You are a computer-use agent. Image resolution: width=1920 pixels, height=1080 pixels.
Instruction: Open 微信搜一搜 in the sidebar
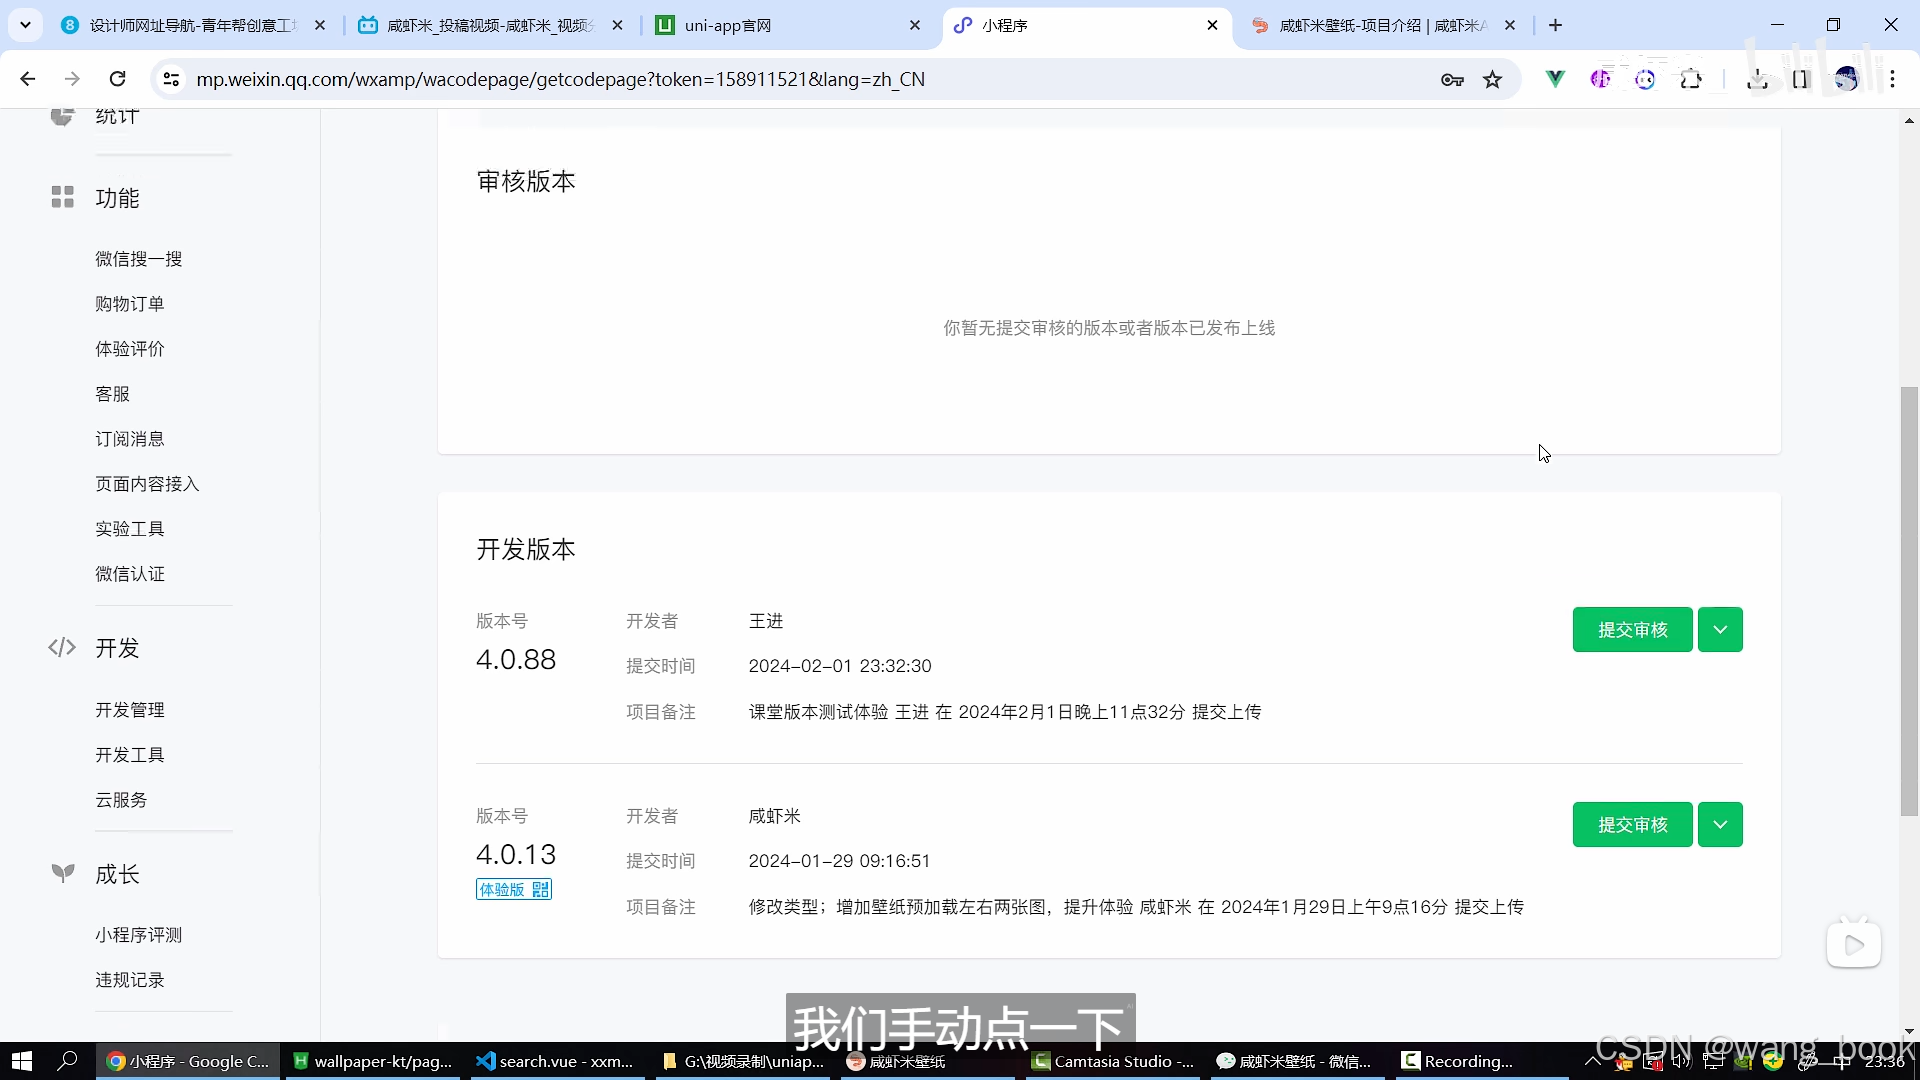pyautogui.click(x=139, y=259)
